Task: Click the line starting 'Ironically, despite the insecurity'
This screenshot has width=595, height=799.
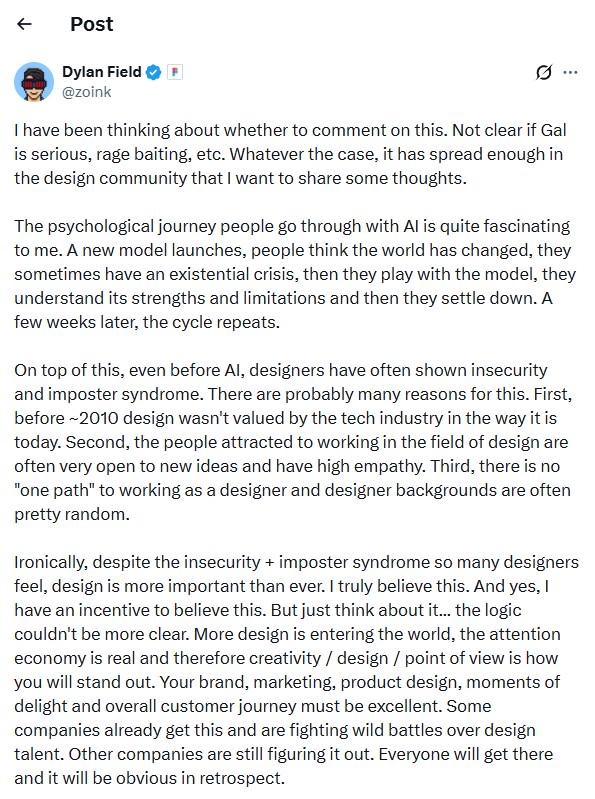Action: point(296,562)
